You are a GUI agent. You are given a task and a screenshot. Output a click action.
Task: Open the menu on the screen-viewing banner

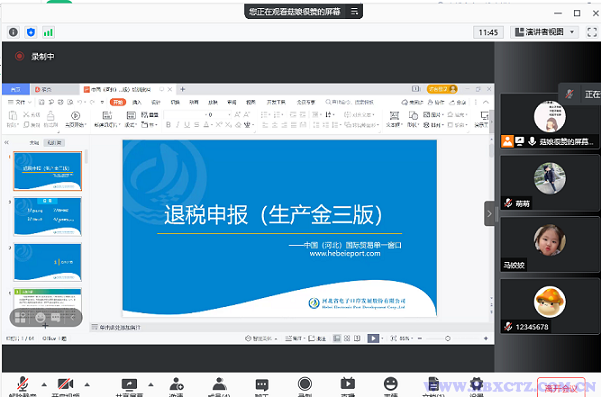354,11
